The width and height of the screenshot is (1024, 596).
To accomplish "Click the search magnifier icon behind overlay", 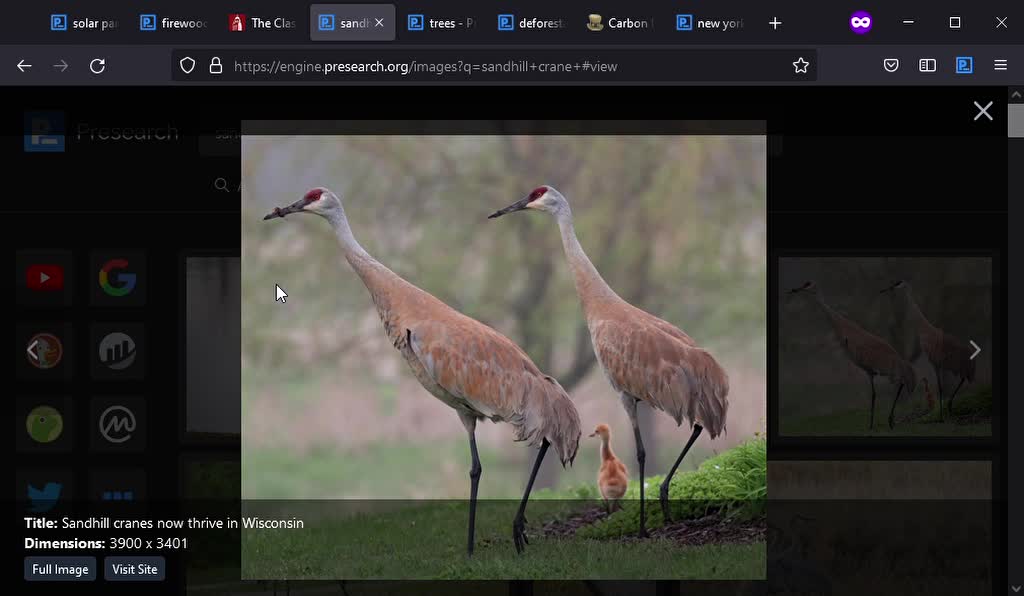I will (222, 185).
